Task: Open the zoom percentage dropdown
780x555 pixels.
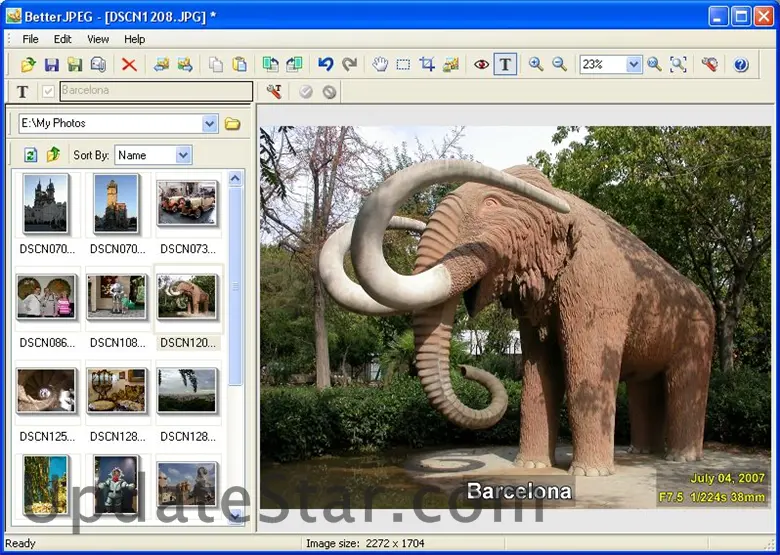Action: [633, 64]
